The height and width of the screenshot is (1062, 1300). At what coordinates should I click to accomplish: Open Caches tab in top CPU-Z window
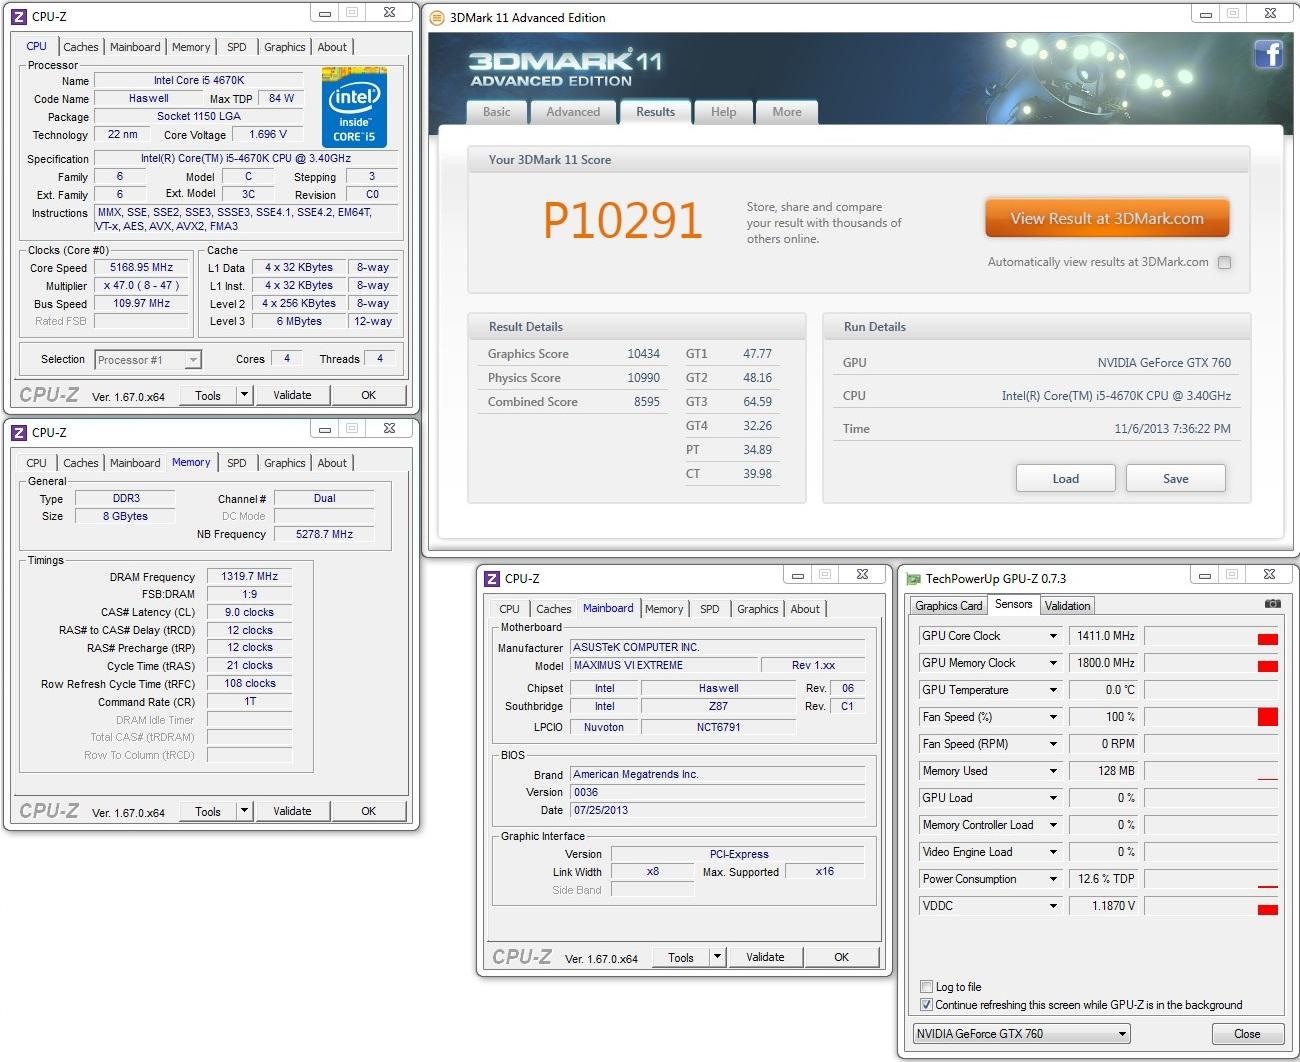click(81, 47)
